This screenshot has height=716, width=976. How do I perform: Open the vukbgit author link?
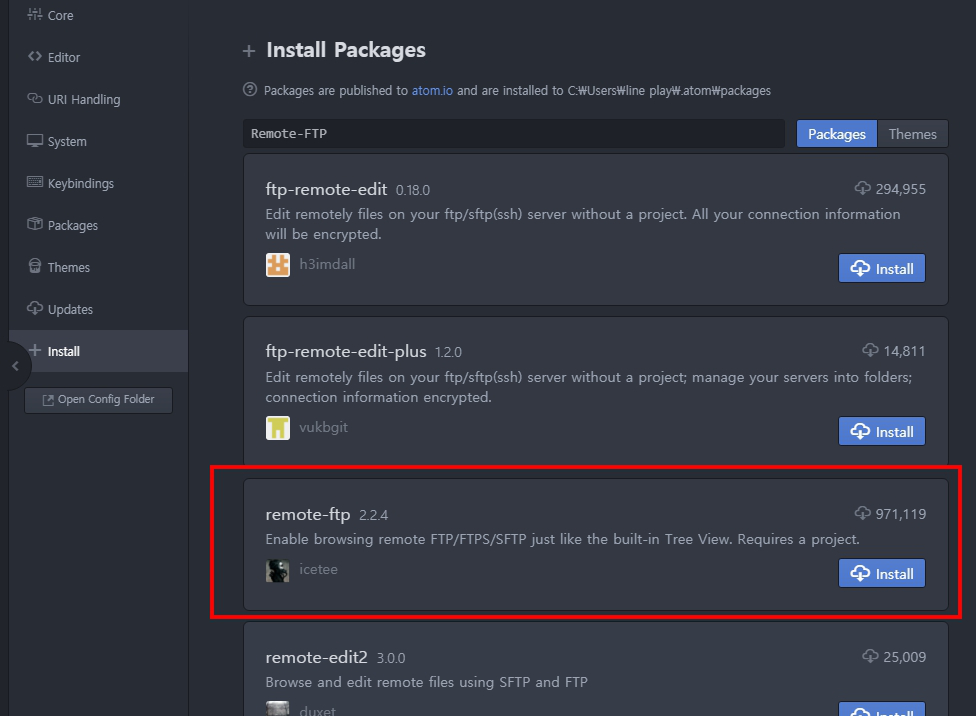(324, 427)
